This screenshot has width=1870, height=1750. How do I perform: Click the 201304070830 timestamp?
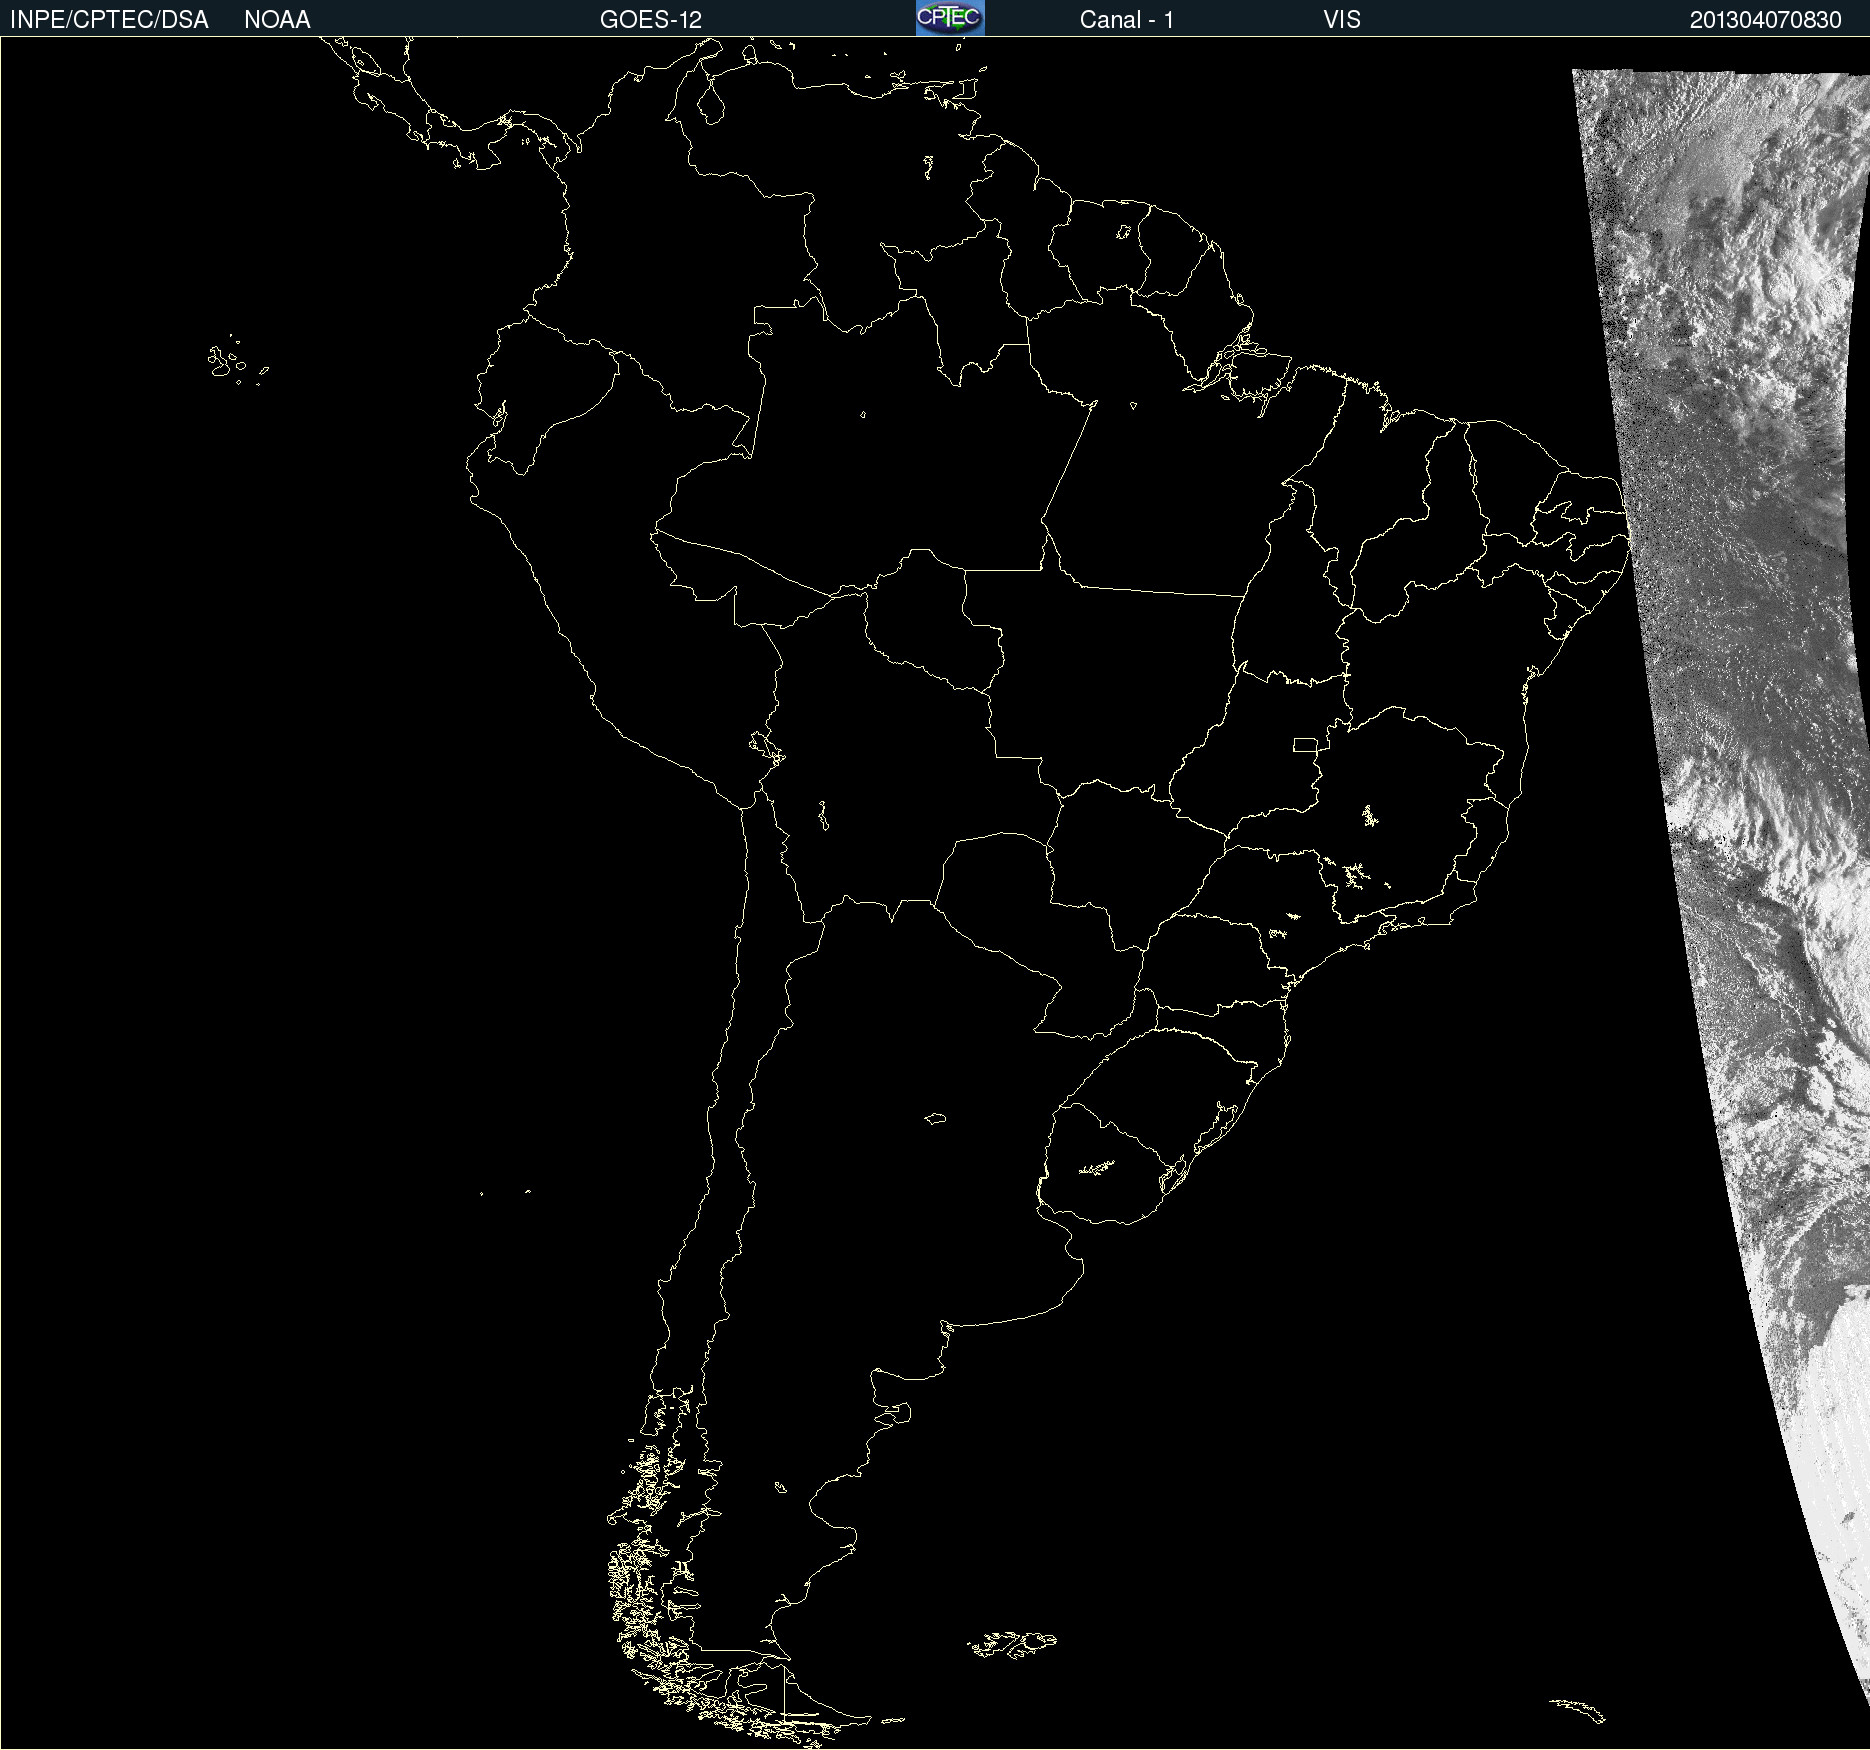tap(1765, 20)
